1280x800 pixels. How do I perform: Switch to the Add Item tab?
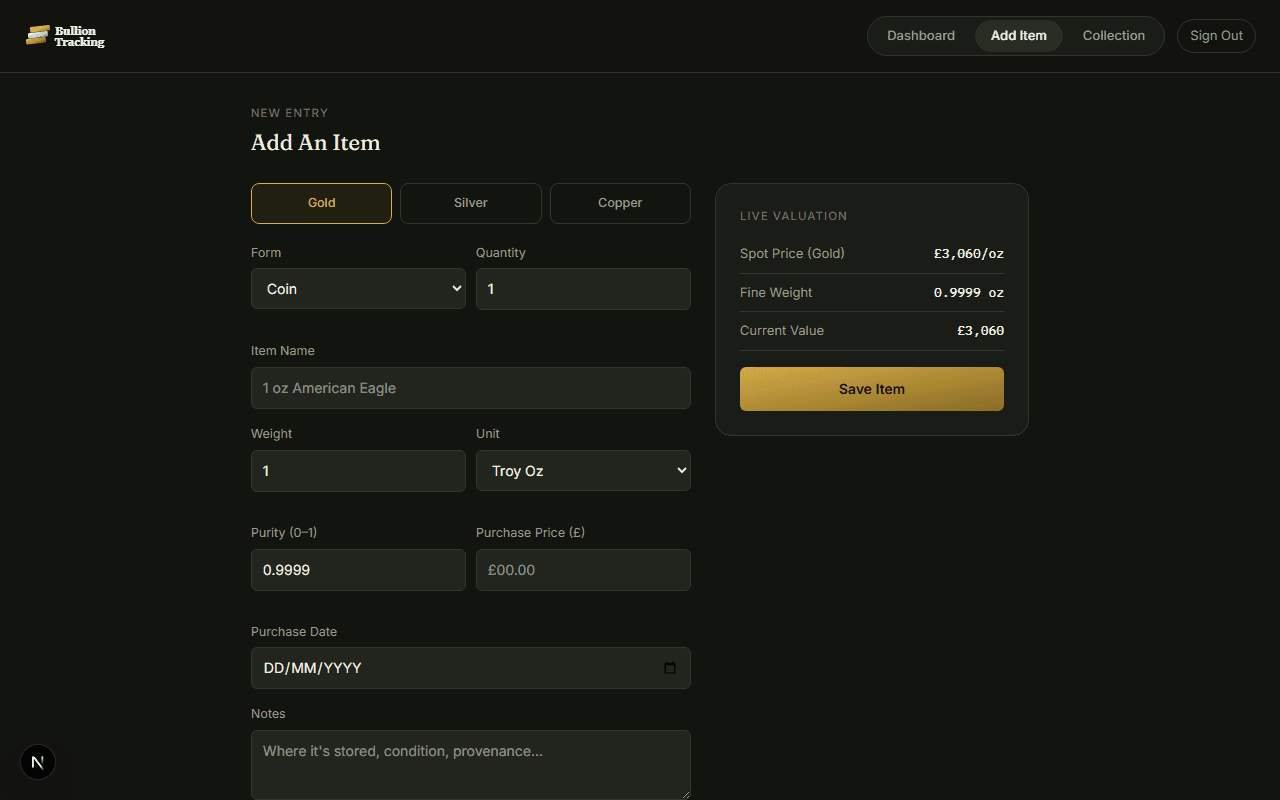click(1019, 36)
